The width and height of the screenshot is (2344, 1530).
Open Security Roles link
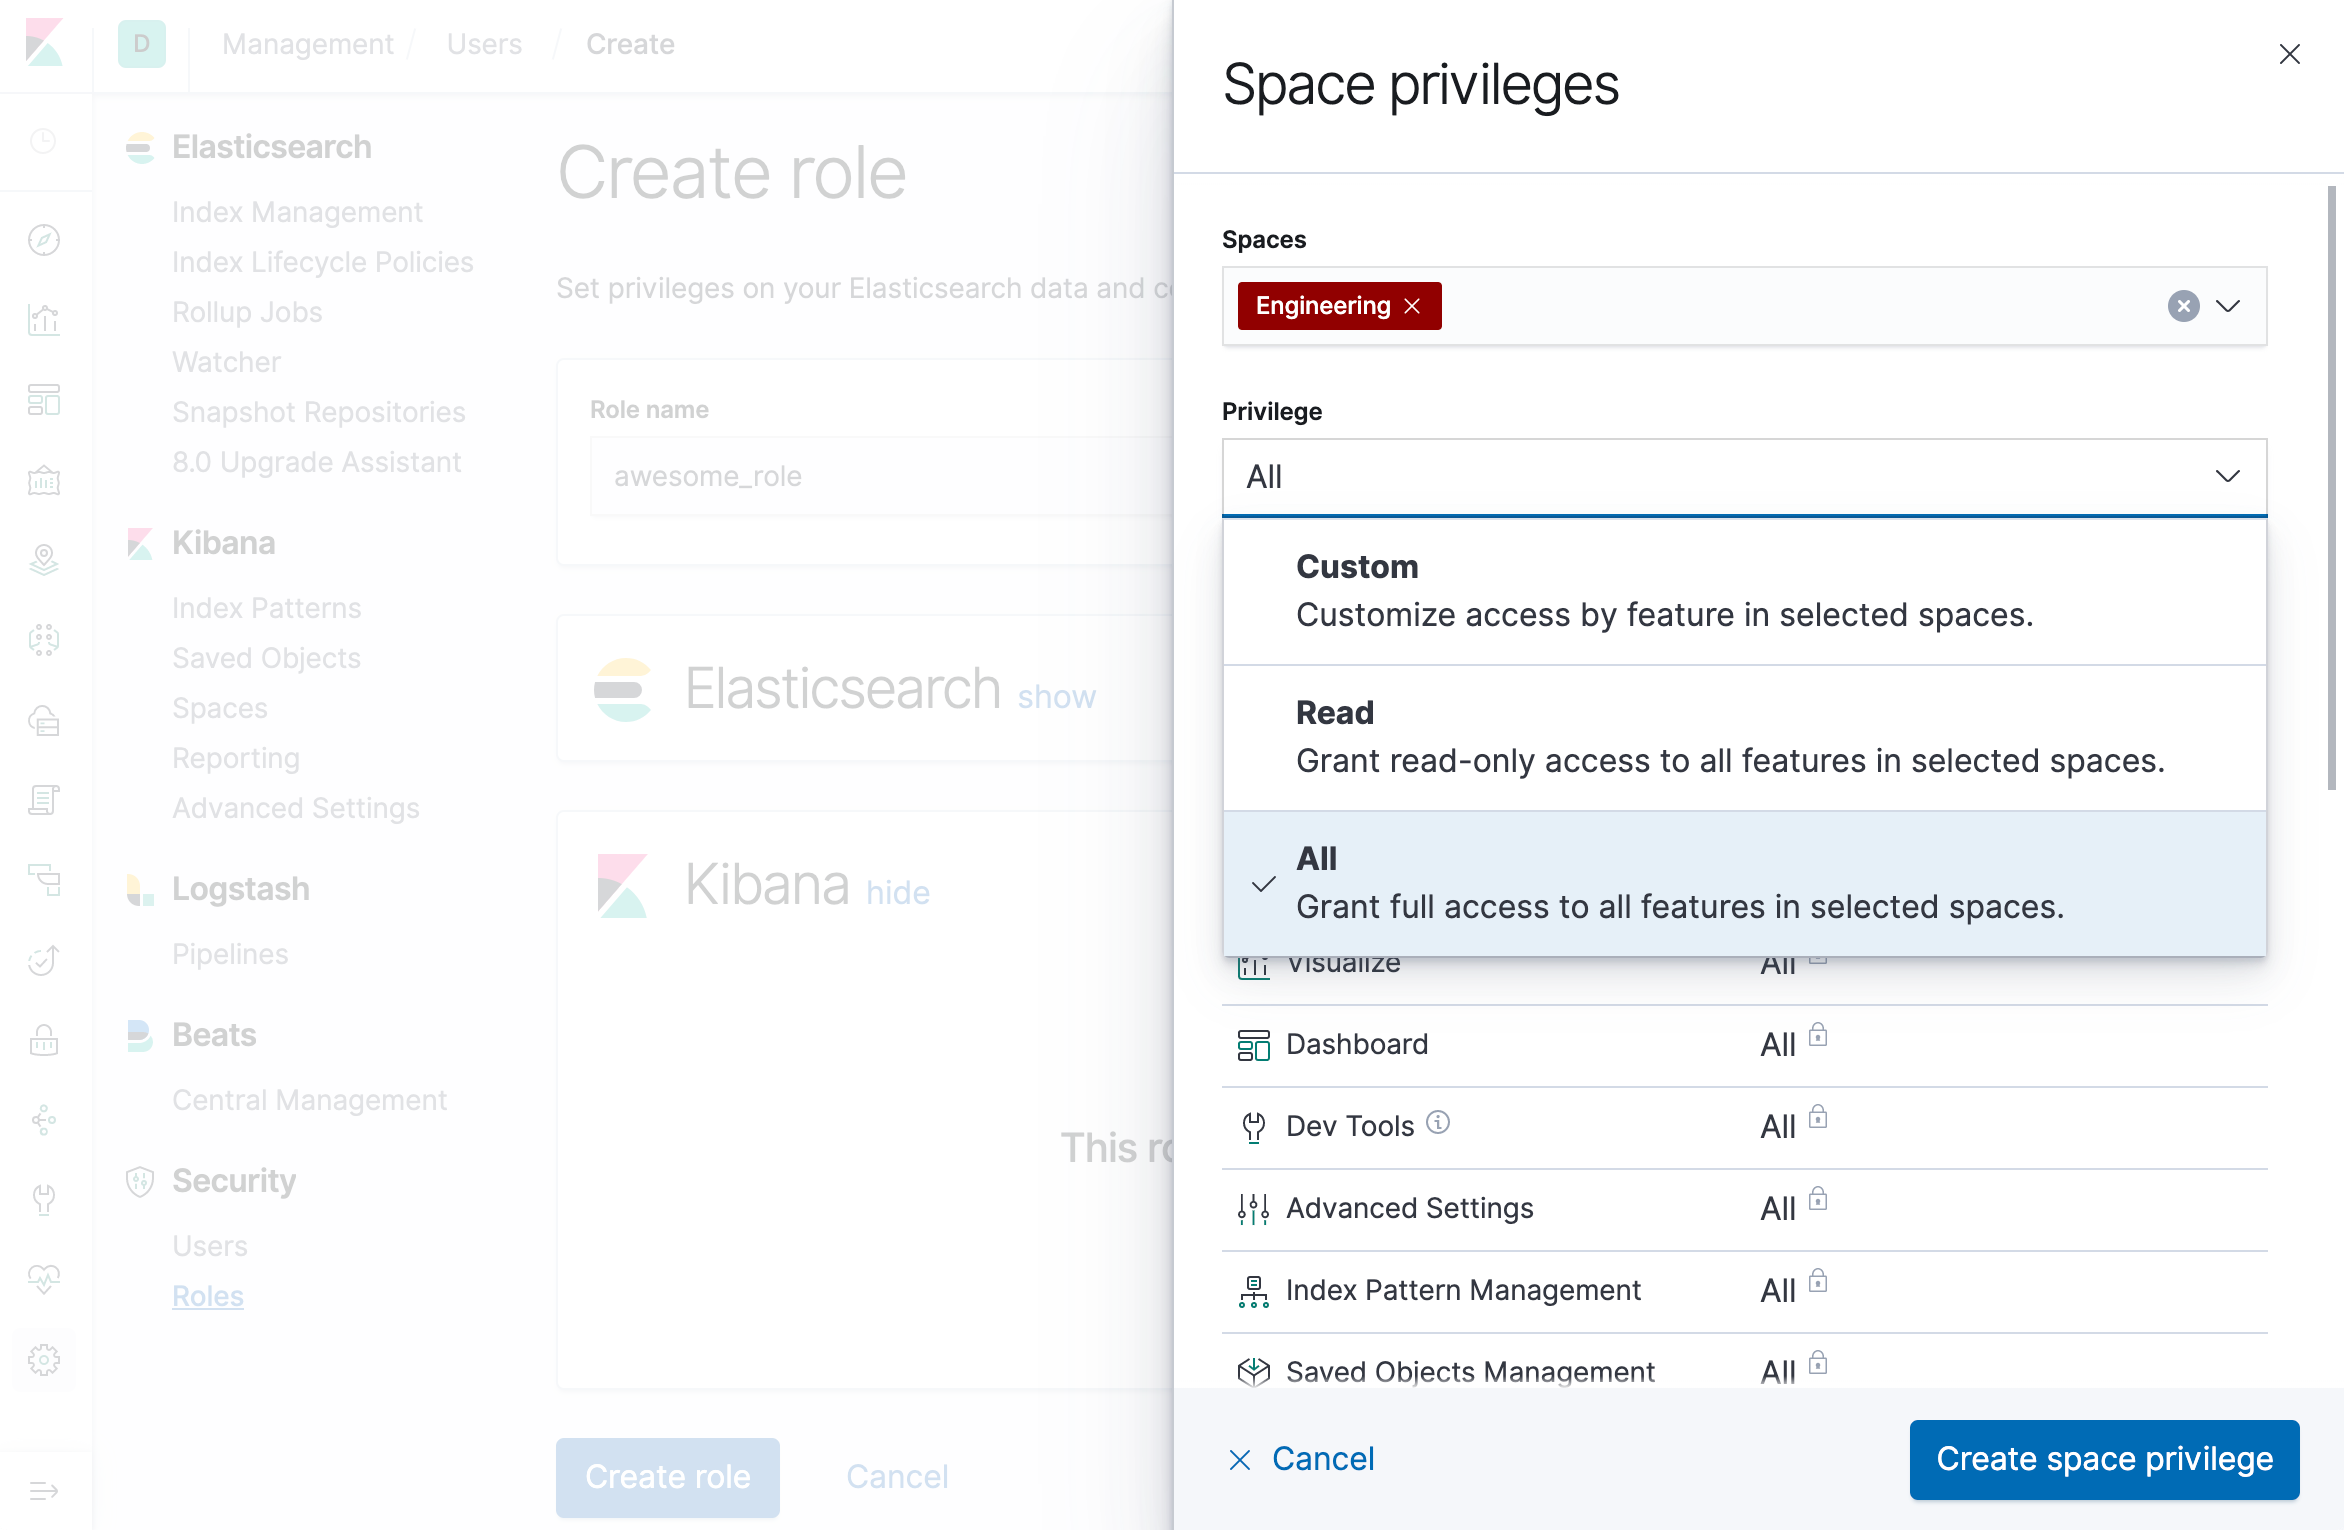208,1296
